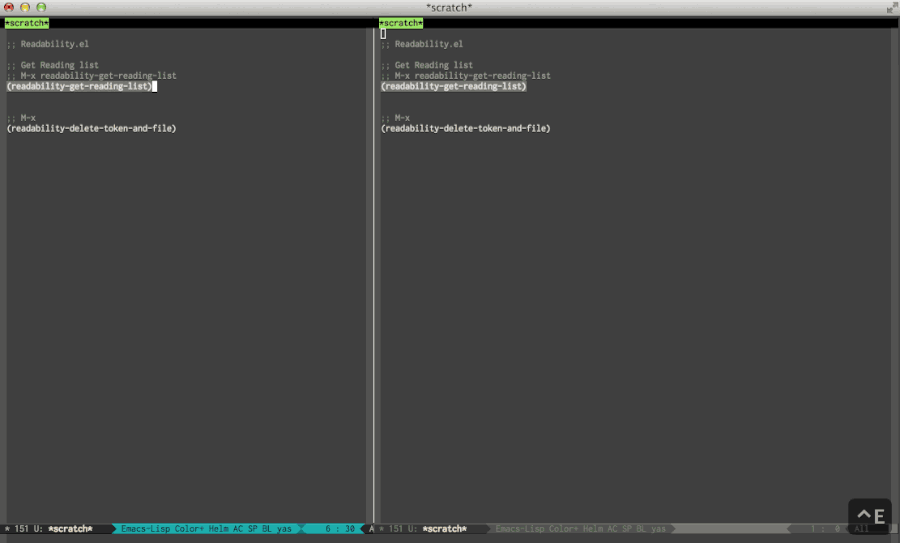Click *scratch* buffer name in left mode line
Screen dimensions: 900x543
pyautogui.click(x=71, y=529)
